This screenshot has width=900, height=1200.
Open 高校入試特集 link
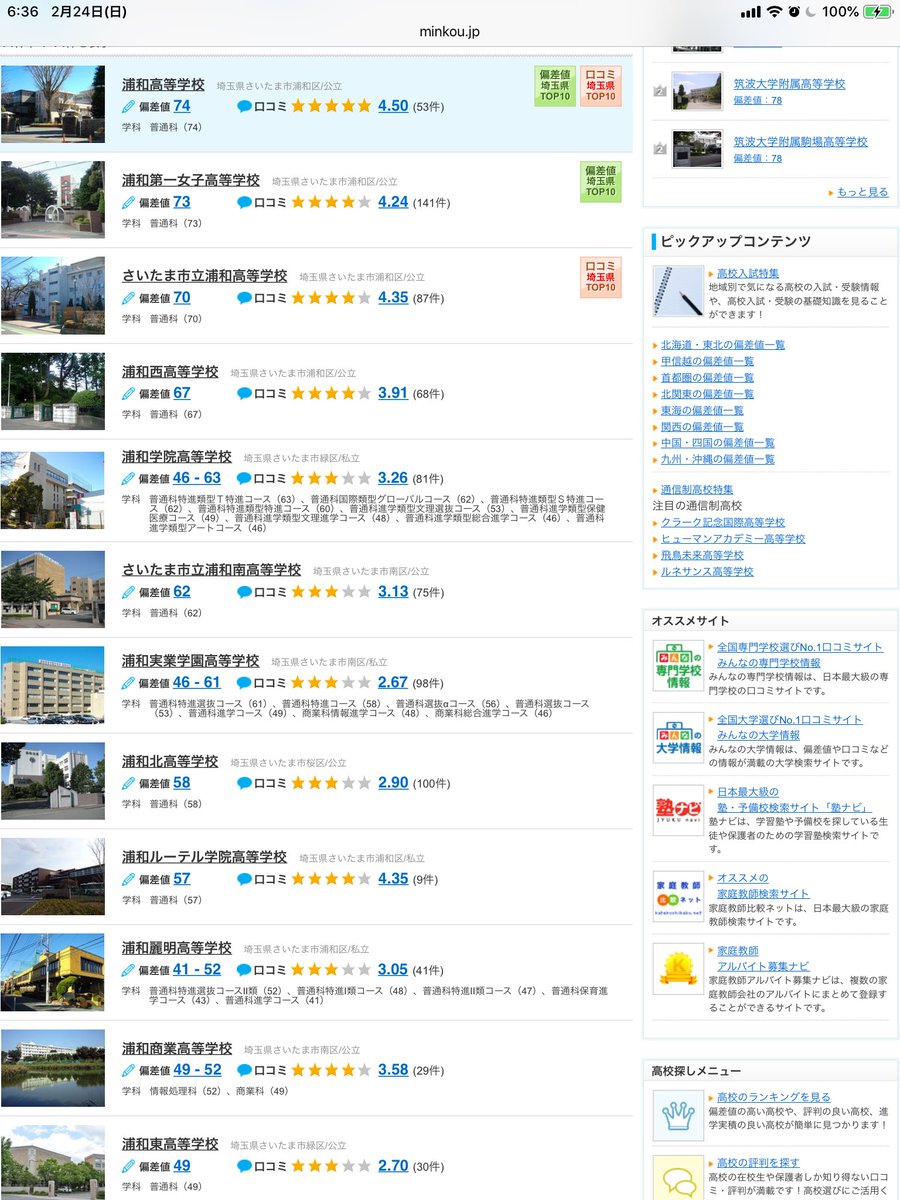(x=748, y=273)
